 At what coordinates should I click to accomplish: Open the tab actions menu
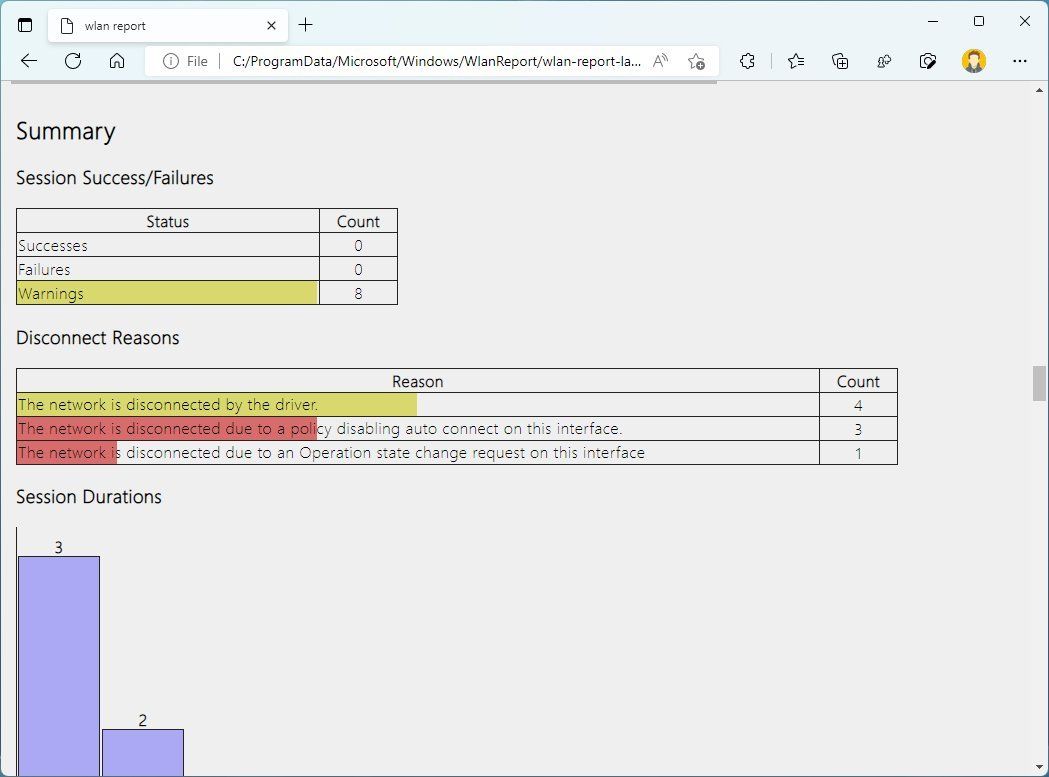(x=25, y=25)
